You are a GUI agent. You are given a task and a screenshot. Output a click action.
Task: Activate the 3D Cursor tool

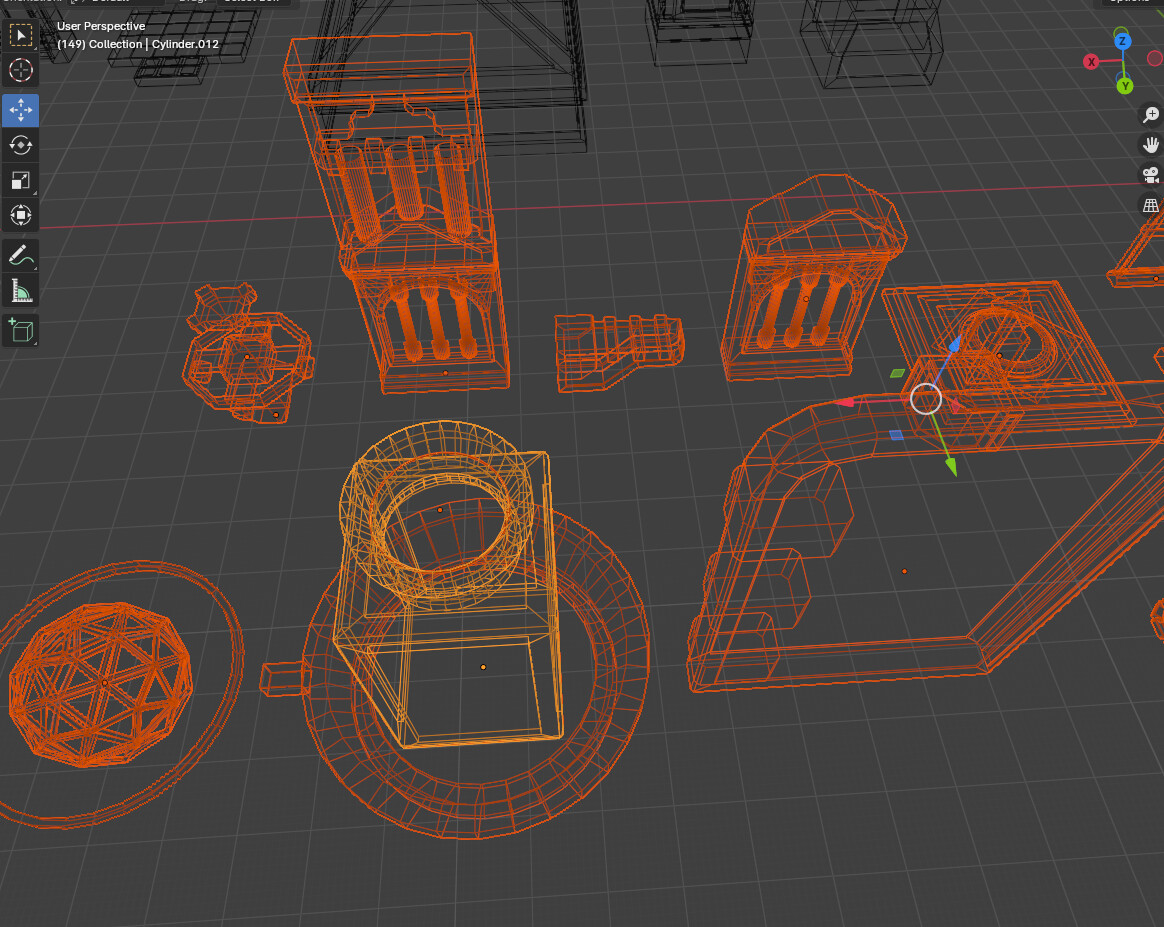click(20, 70)
